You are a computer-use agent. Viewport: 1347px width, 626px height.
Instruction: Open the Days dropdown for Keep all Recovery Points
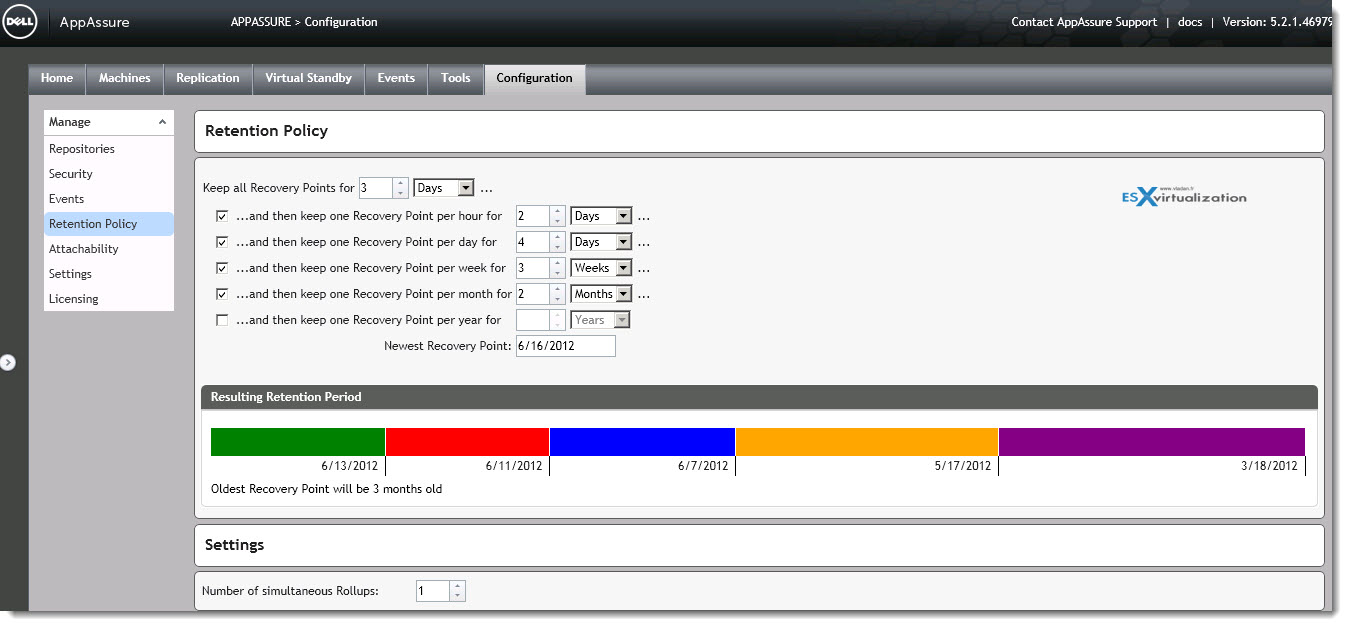[444, 188]
